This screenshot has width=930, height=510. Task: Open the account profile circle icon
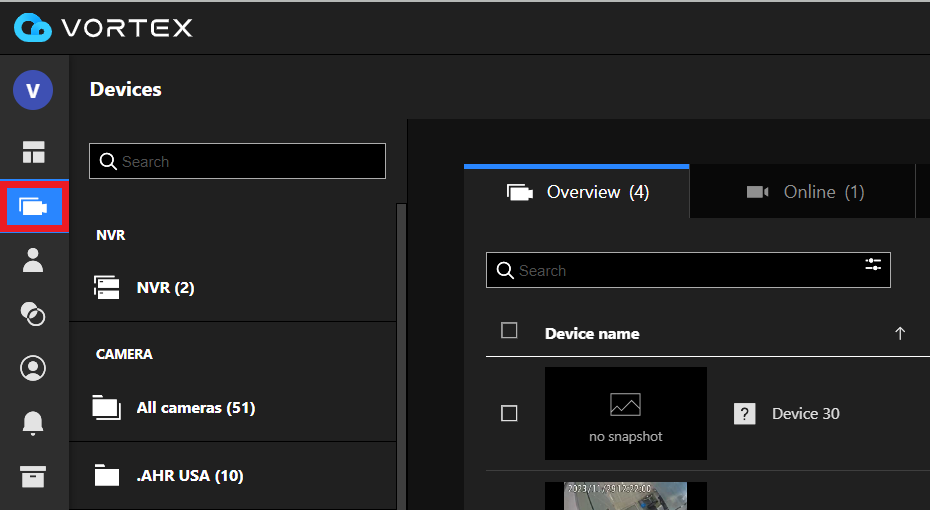34,368
